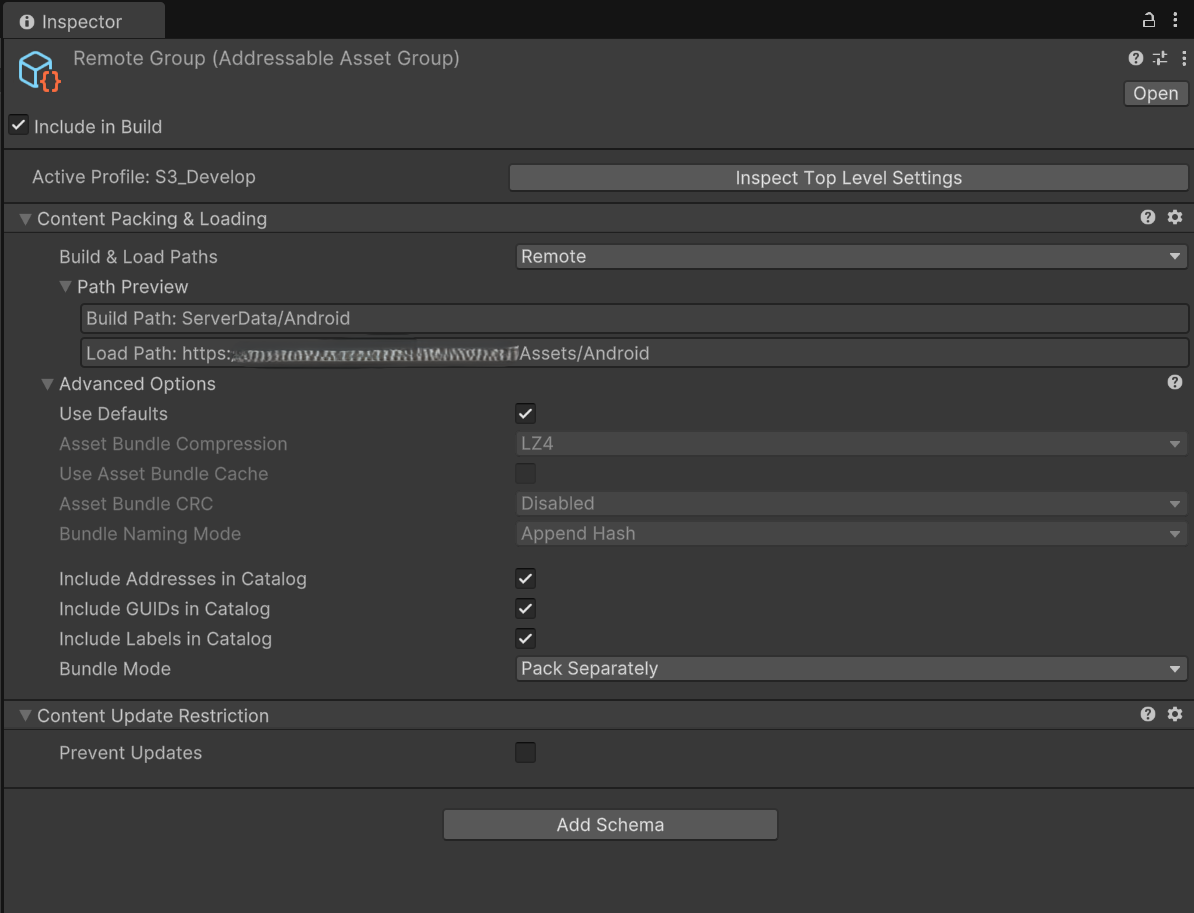This screenshot has height=913, width=1194.
Task: Toggle Include in Build checkbox
Action: tap(19, 125)
